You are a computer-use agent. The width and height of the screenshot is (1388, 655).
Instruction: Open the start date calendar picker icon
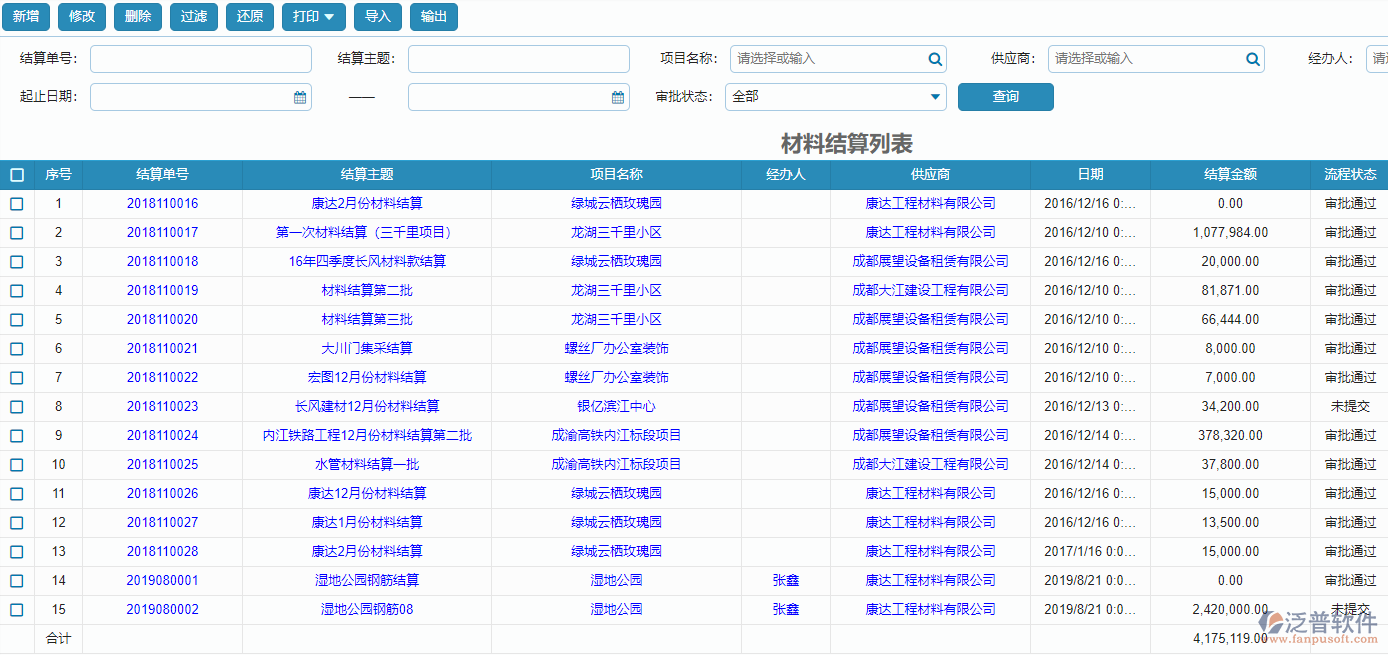[298, 96]
